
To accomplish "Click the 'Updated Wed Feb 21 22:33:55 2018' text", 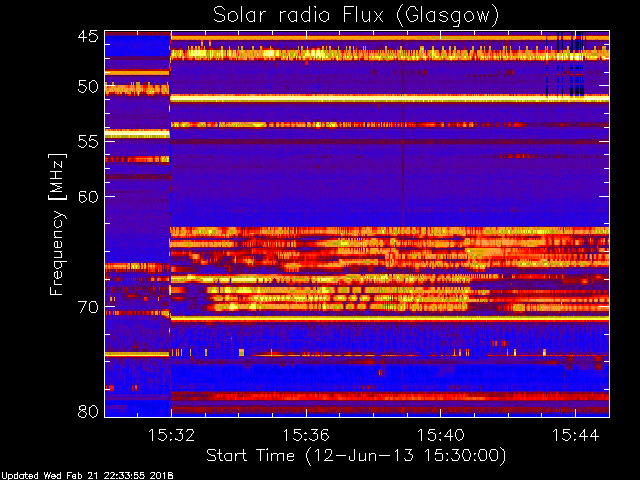I will pyautogui.click(x=87, y=476).
